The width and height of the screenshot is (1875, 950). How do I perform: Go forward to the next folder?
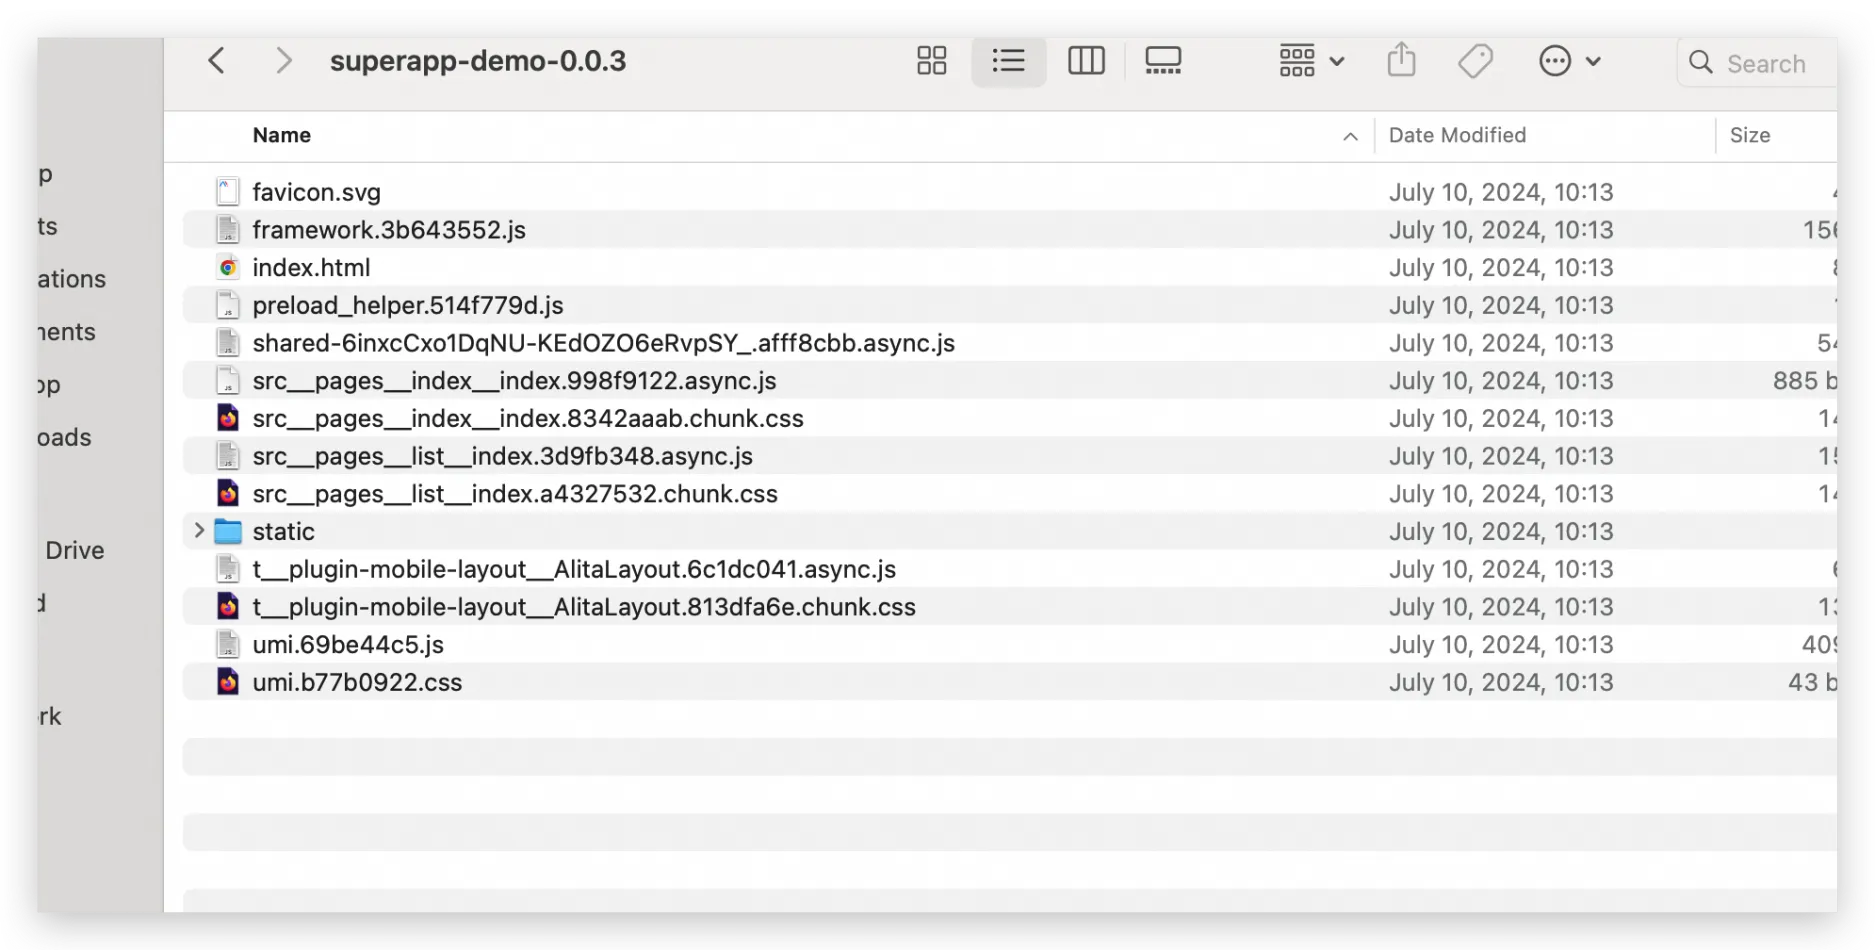(x=284, y=61)
